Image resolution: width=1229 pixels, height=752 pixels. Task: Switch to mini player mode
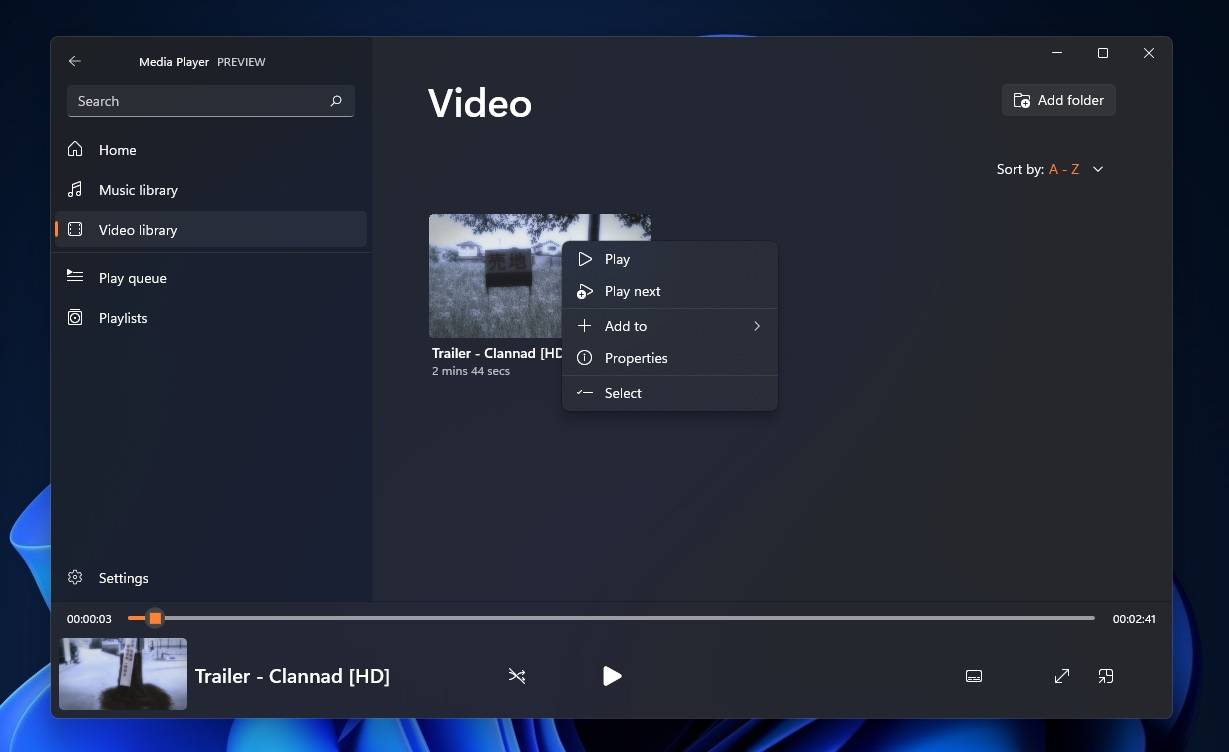1105,676
